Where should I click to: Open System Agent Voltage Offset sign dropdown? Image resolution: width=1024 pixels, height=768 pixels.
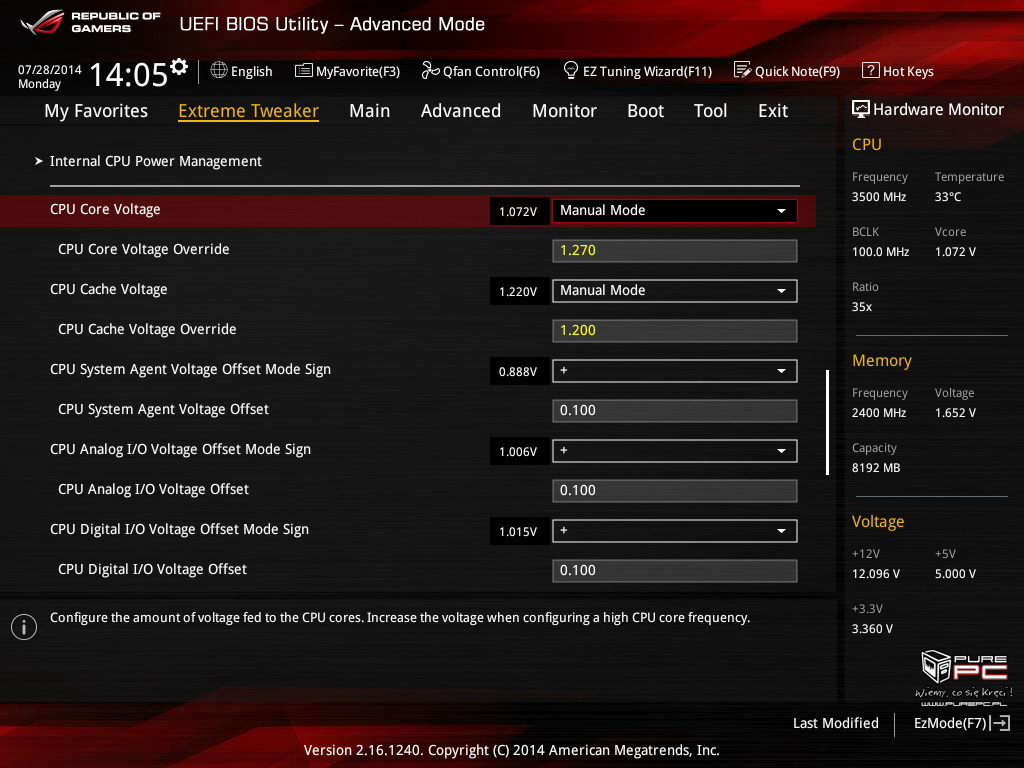674,371
